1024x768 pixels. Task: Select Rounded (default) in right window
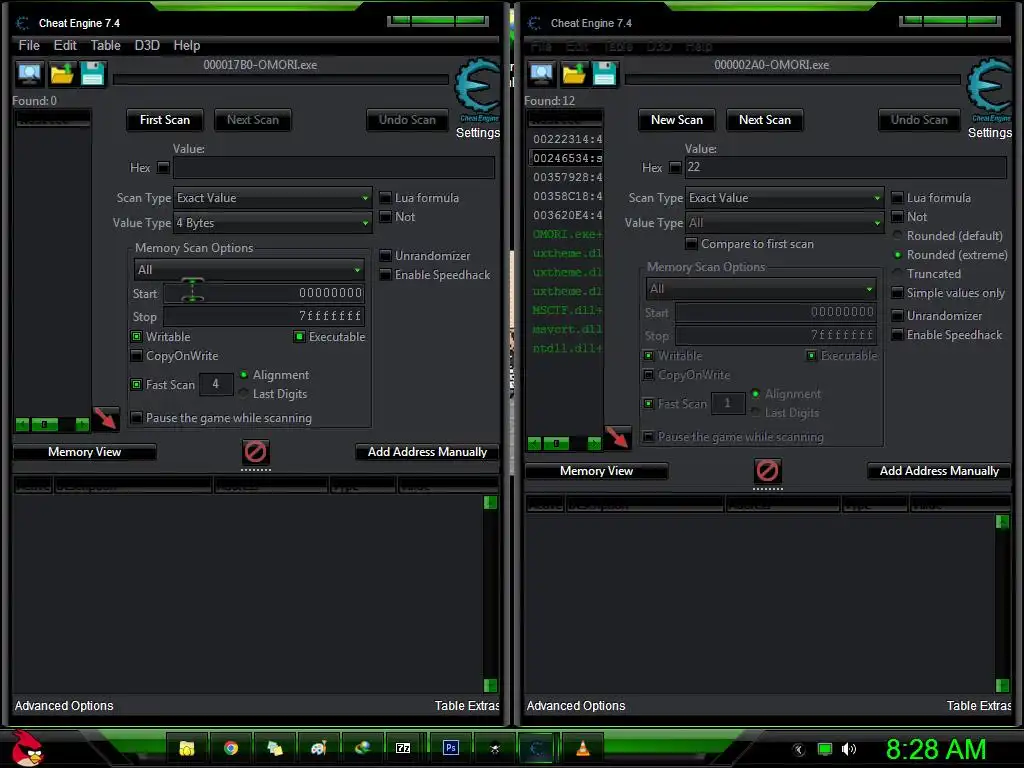[897, 236]
